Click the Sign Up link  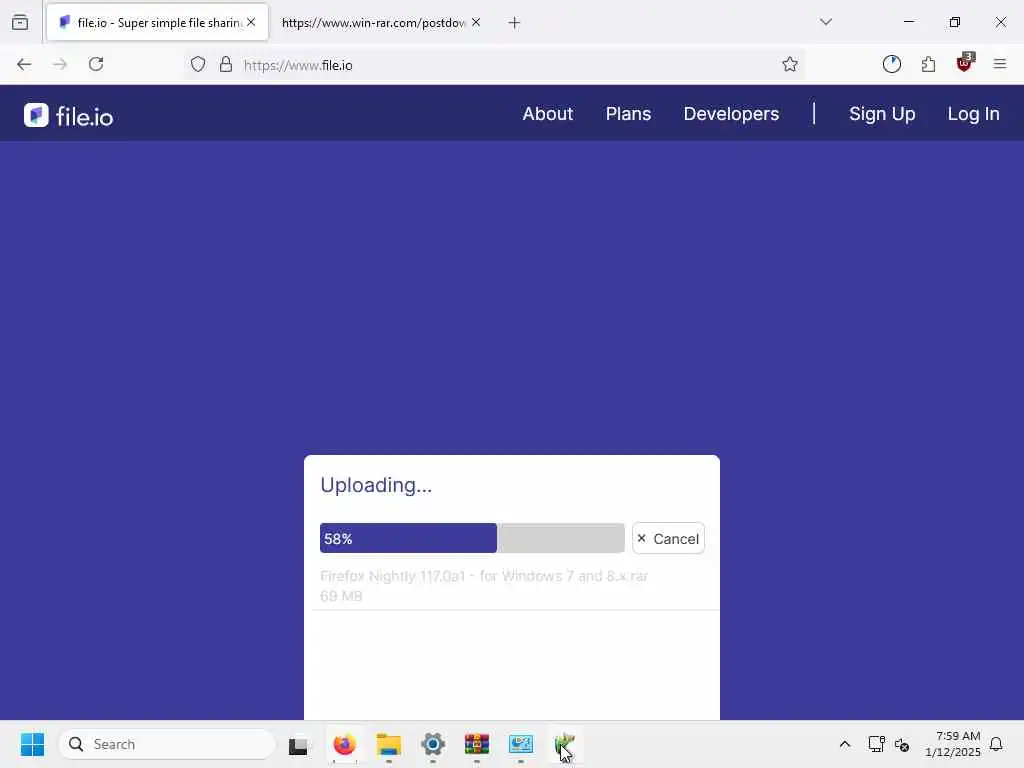pyautogui.click(x=882, y=114)
